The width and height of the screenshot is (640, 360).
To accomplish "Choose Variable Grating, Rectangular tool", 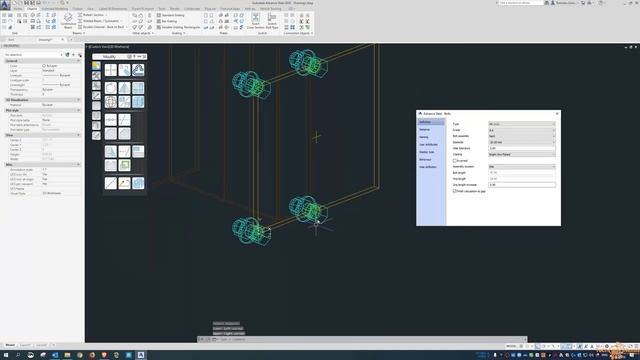I will point(178,27).
